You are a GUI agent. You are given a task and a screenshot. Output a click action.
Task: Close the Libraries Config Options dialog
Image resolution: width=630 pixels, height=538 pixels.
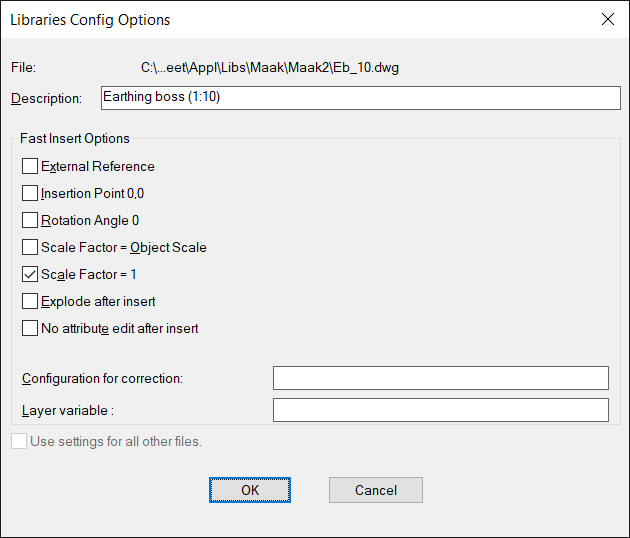pos(608,19)
